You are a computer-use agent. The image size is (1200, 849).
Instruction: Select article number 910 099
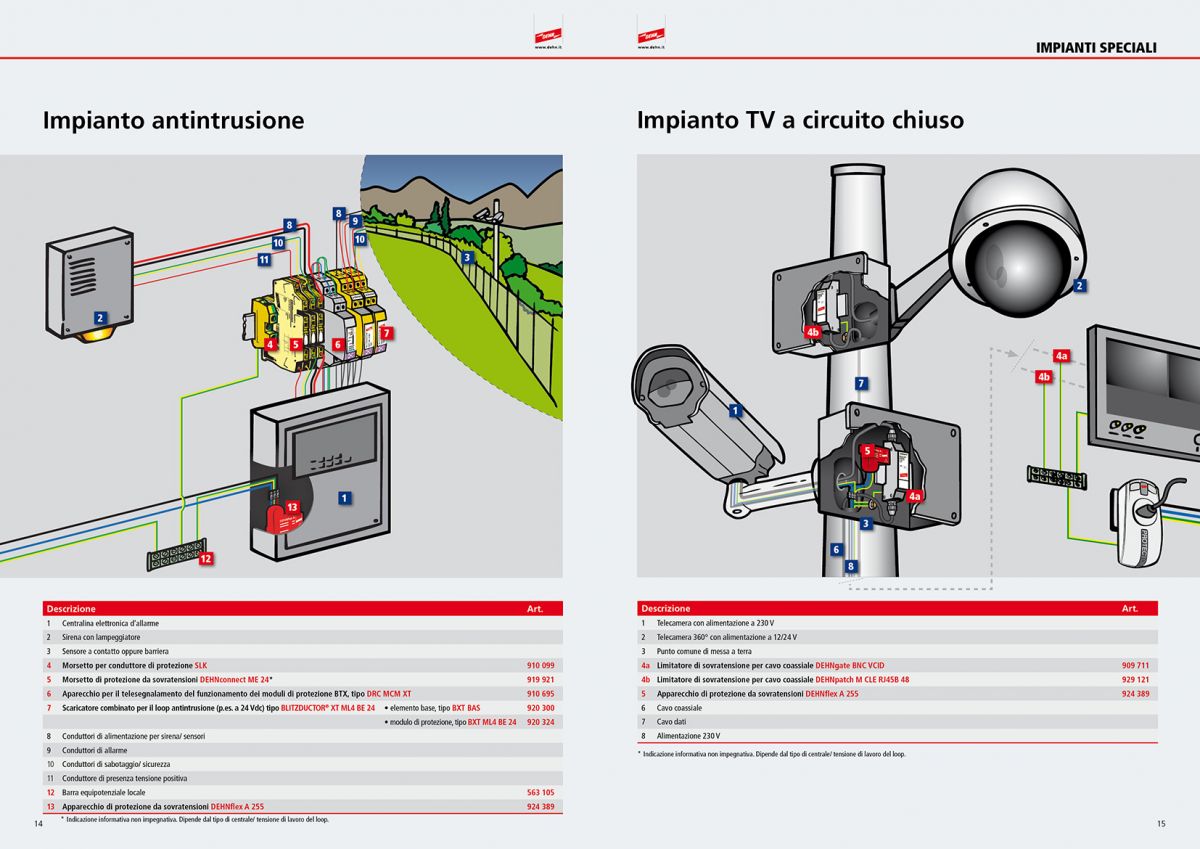point(540,665)
